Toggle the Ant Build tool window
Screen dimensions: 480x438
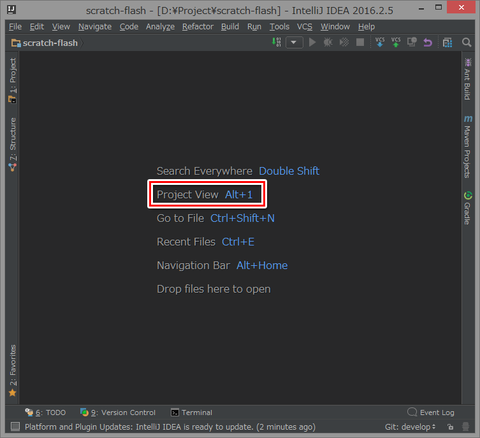468,79
